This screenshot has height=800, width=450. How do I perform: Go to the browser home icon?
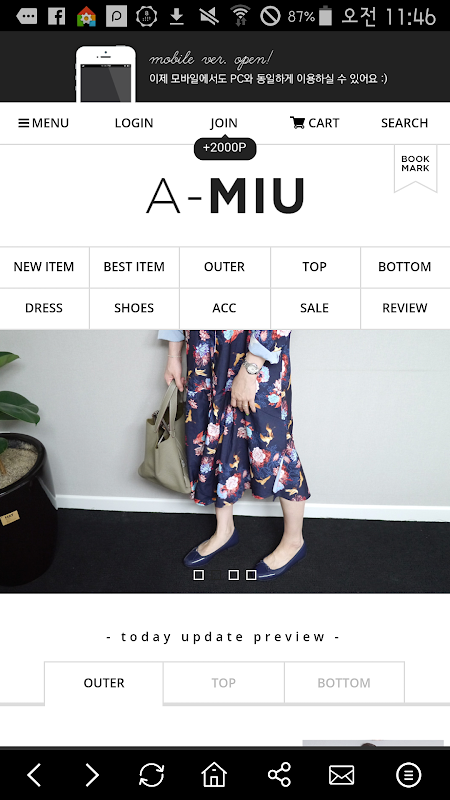pos(214,774)
